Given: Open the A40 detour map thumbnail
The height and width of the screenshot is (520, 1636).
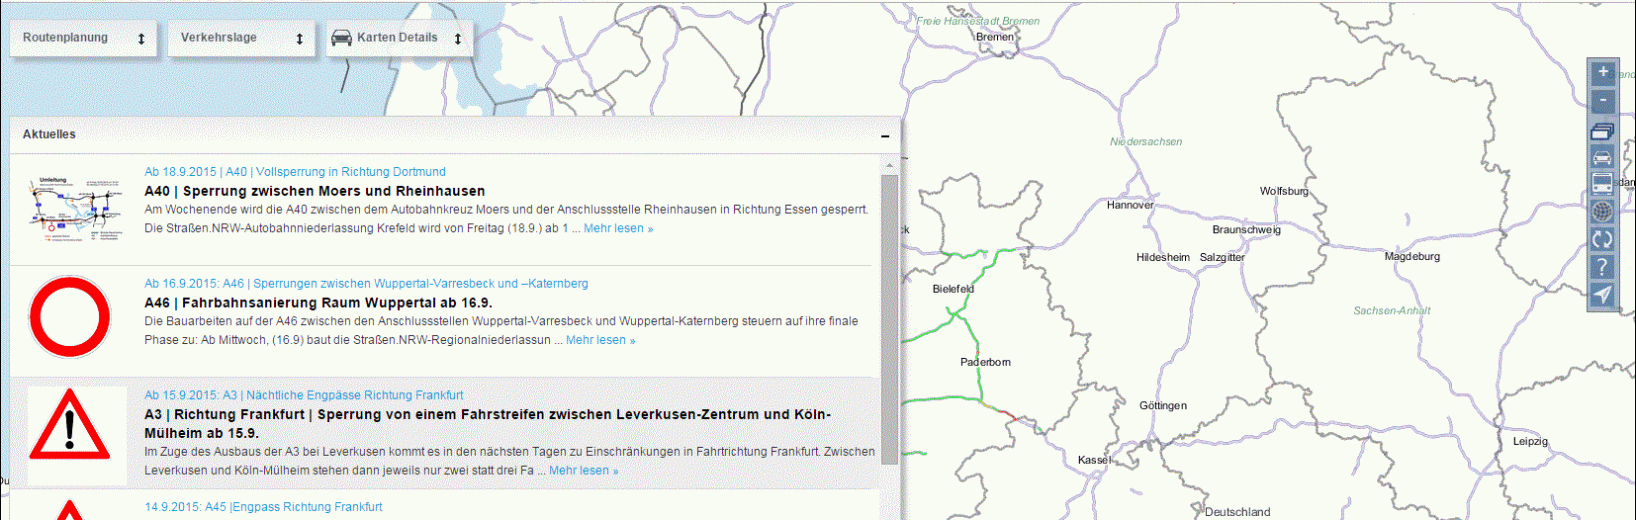Looking at the screenshot, I should 77,209.
